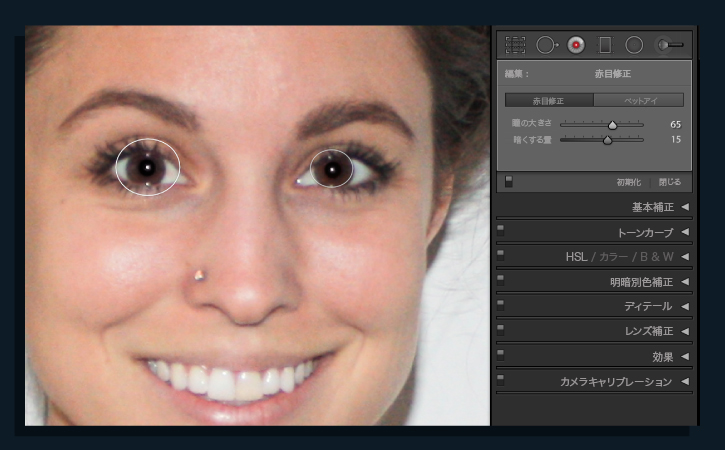Select the Radial Filter tool icon

634,45
